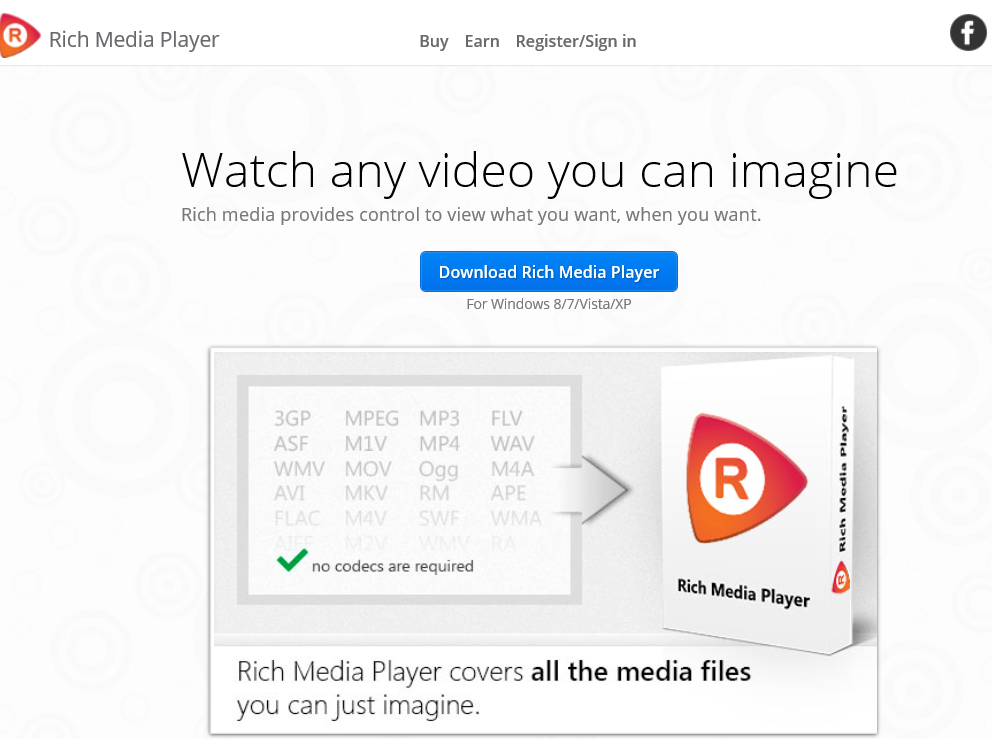Click the green checkmark icon

292,560
